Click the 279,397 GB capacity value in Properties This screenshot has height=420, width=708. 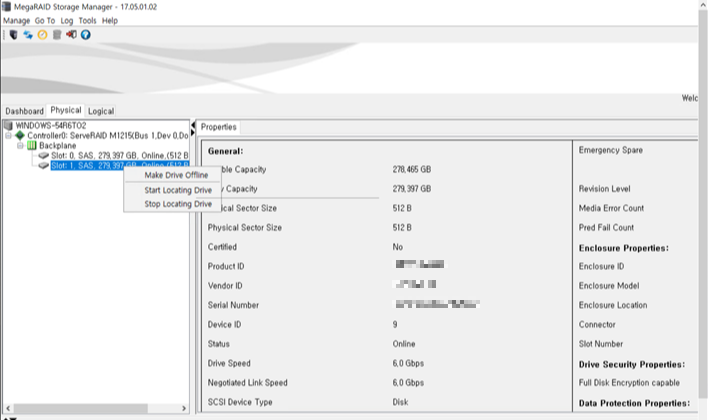point(412,189)
